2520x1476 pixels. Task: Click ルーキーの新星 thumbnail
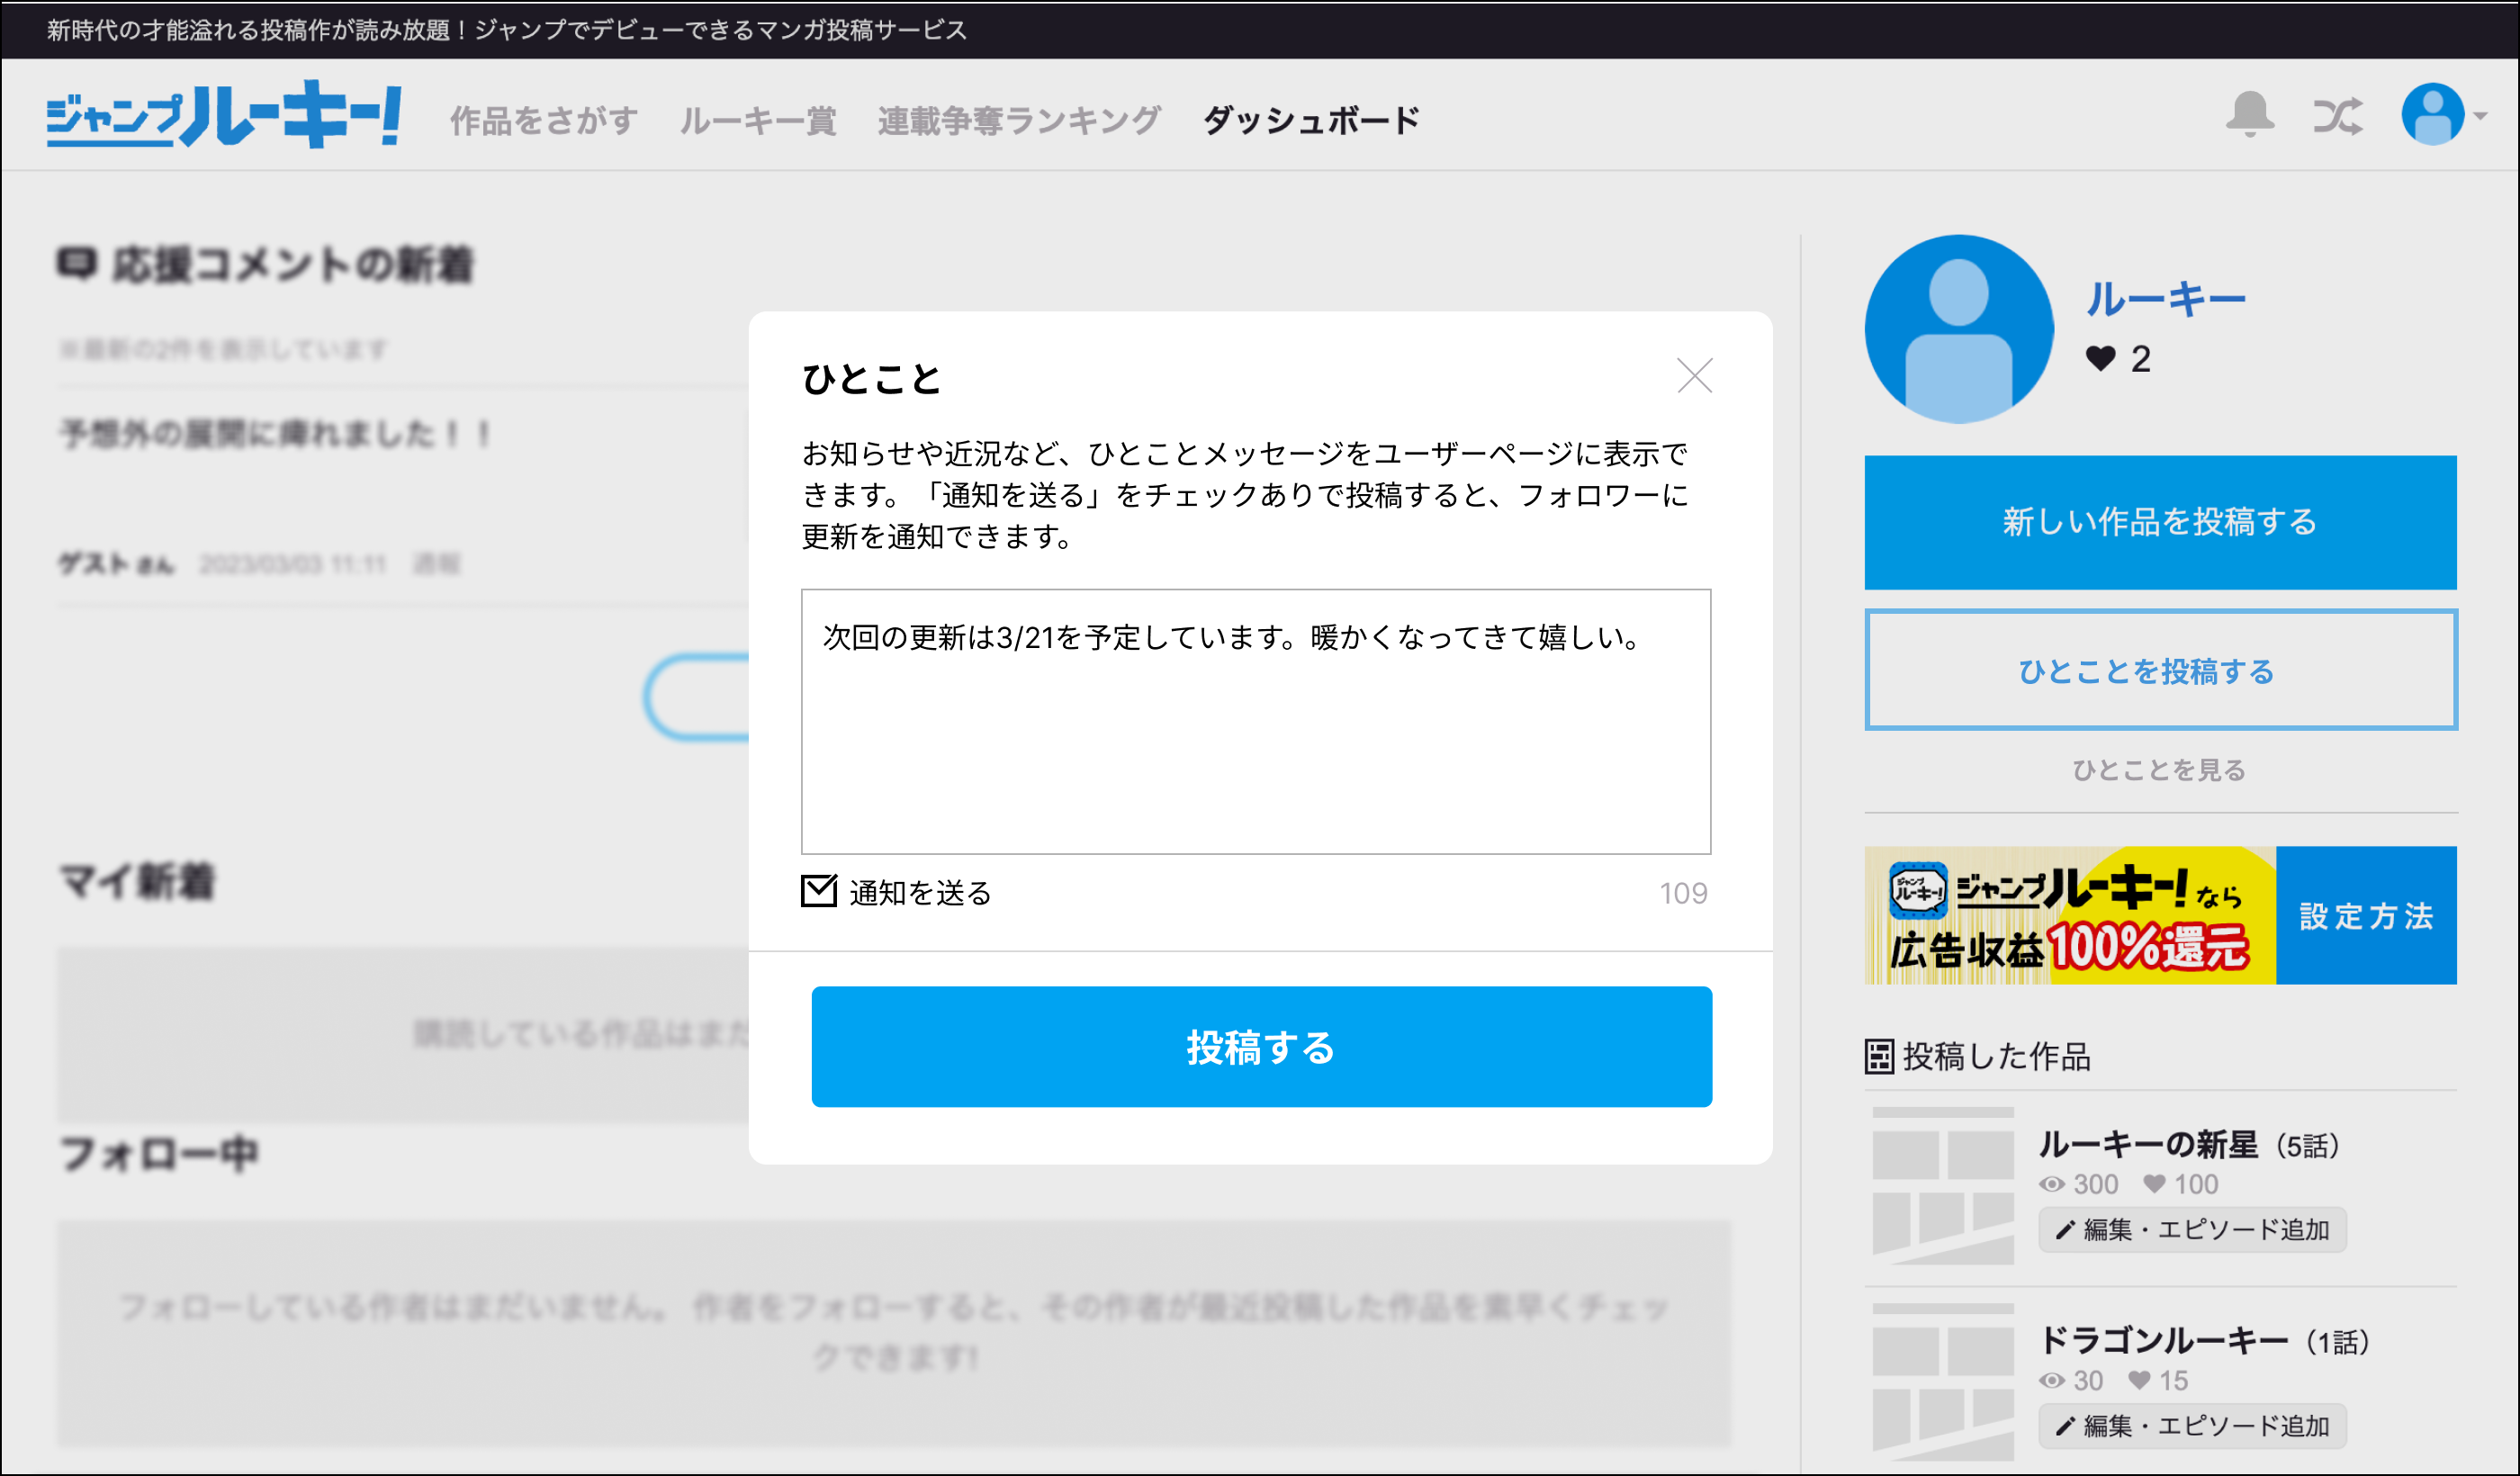coord(1943,1186)
